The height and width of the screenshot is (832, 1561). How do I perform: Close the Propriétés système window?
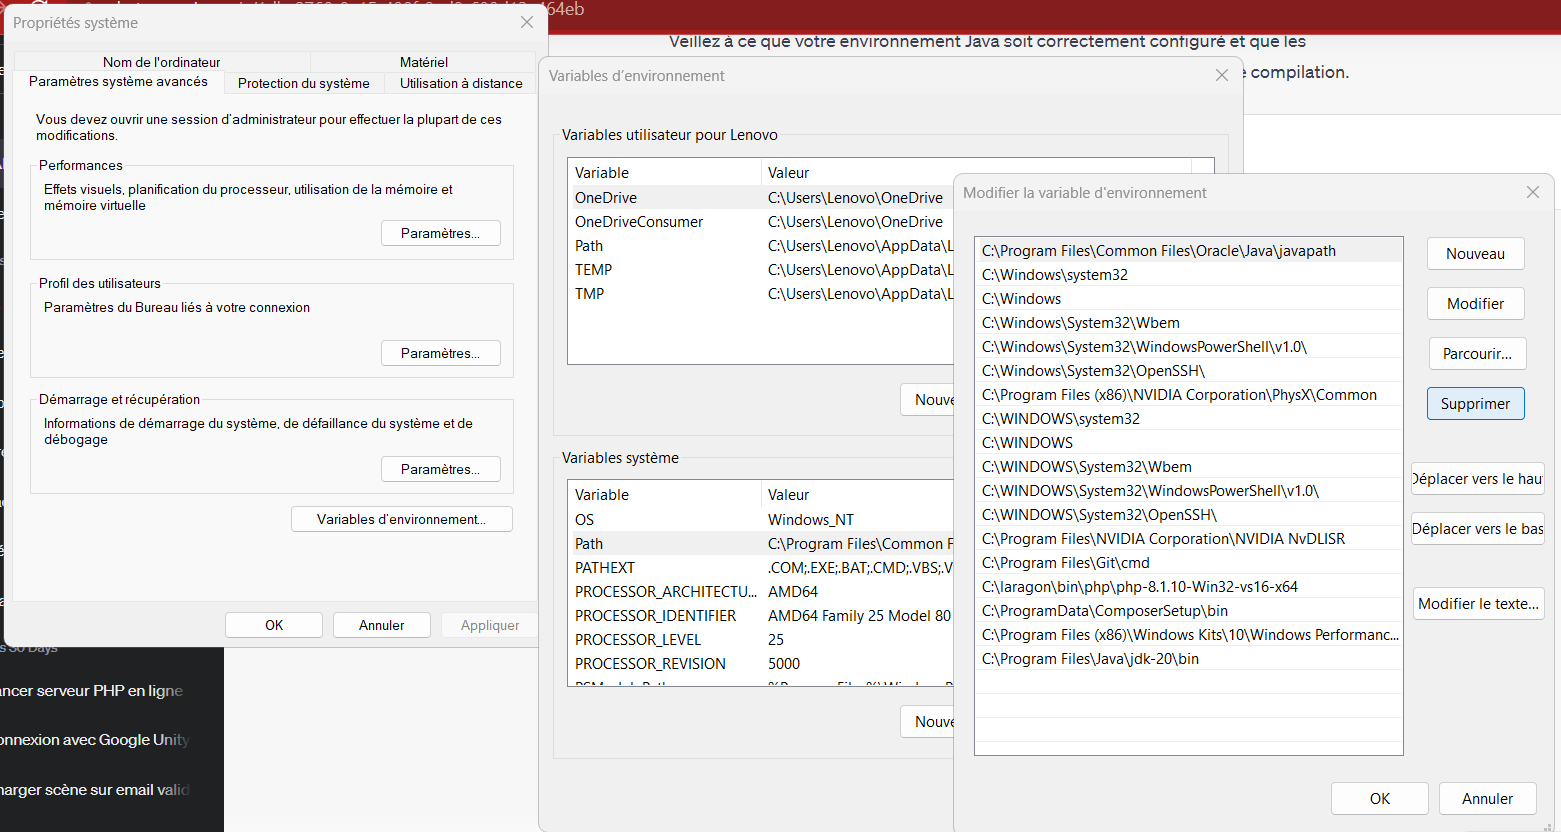coord(527,22)
